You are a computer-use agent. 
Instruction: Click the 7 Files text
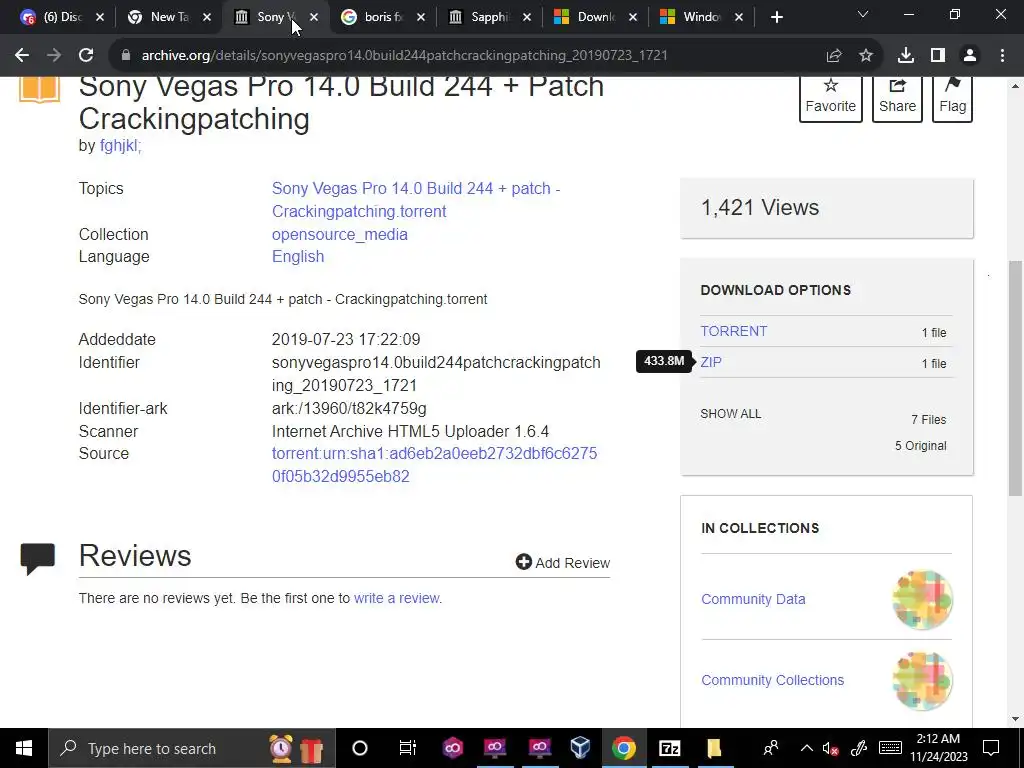click(x=929, y=420)
